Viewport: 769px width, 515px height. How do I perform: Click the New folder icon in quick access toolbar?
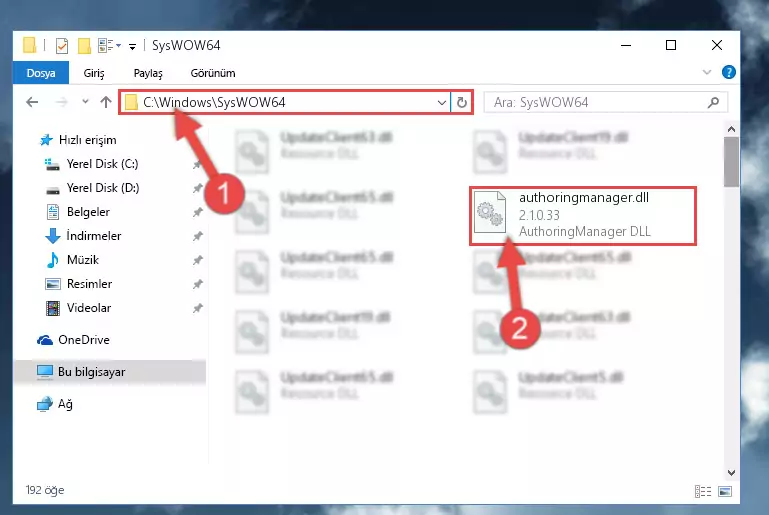click(84, 46)
